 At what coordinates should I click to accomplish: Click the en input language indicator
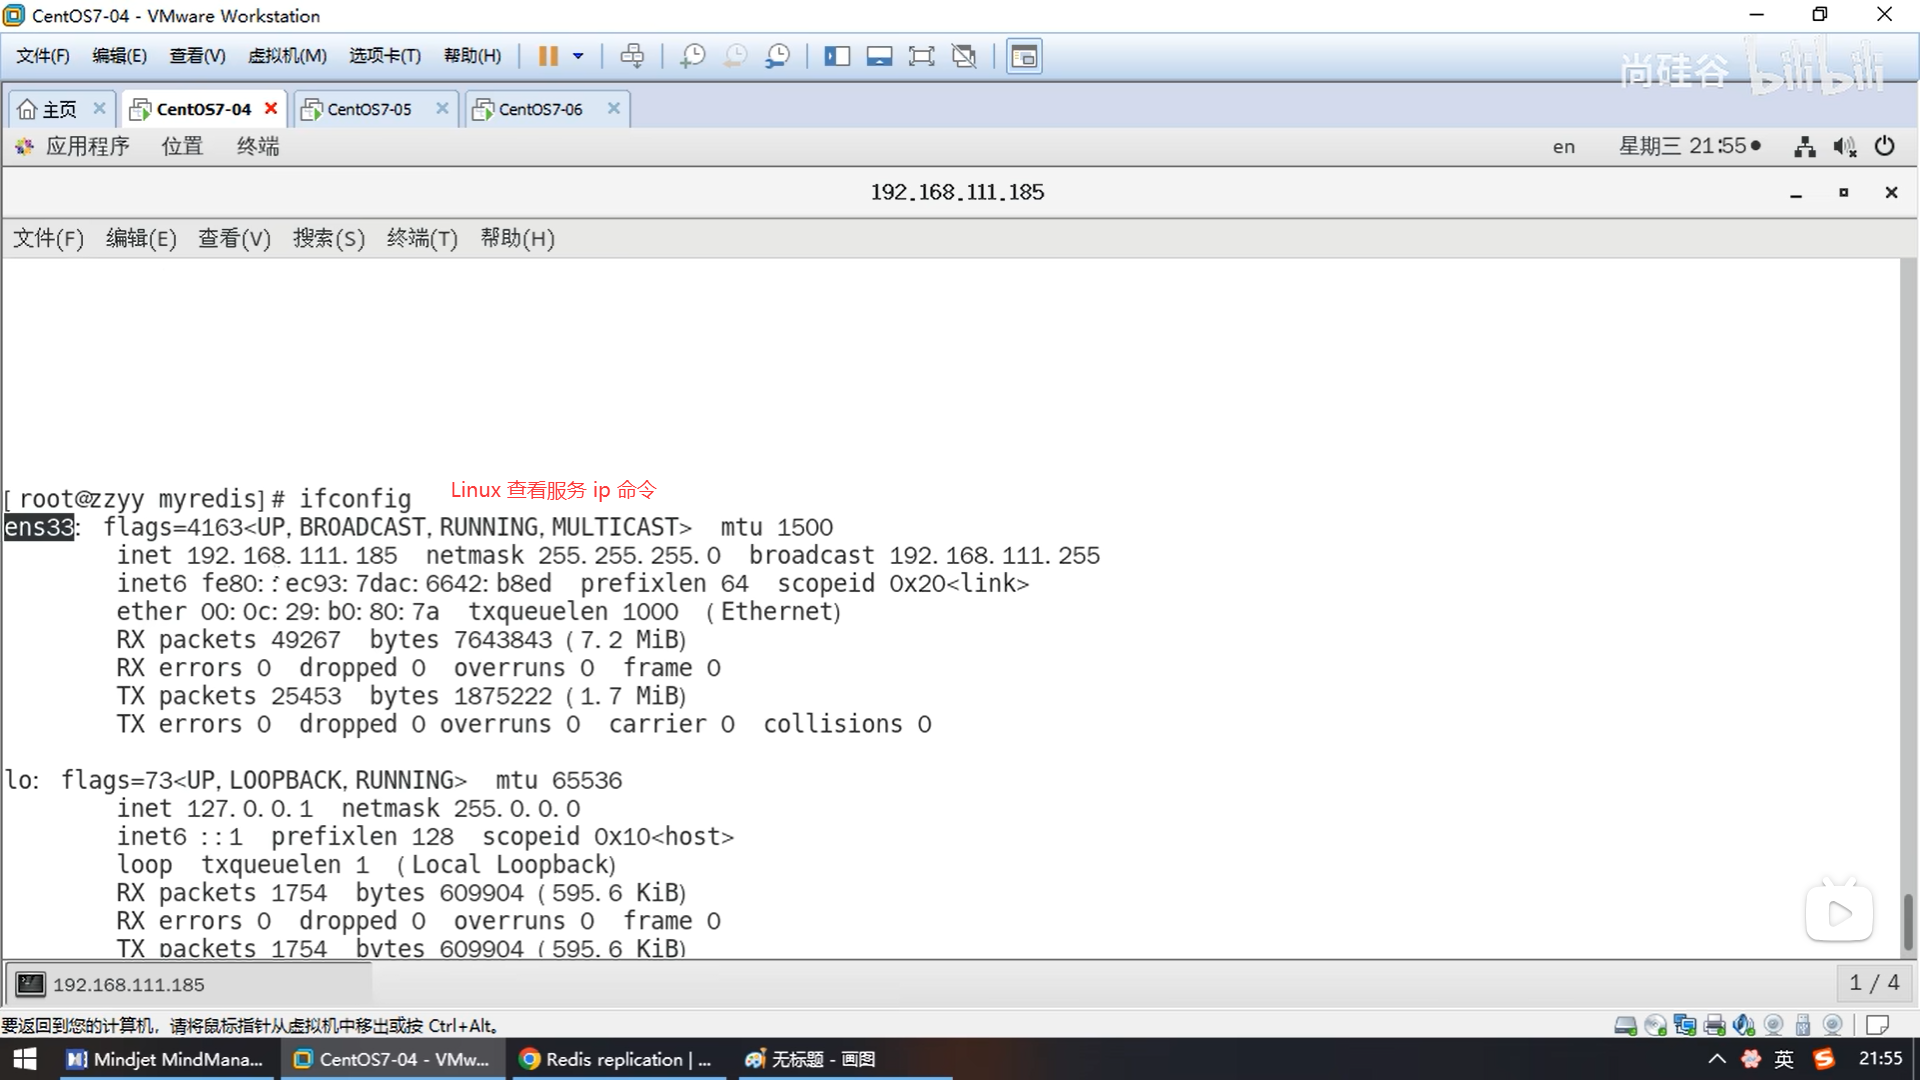1563,147
